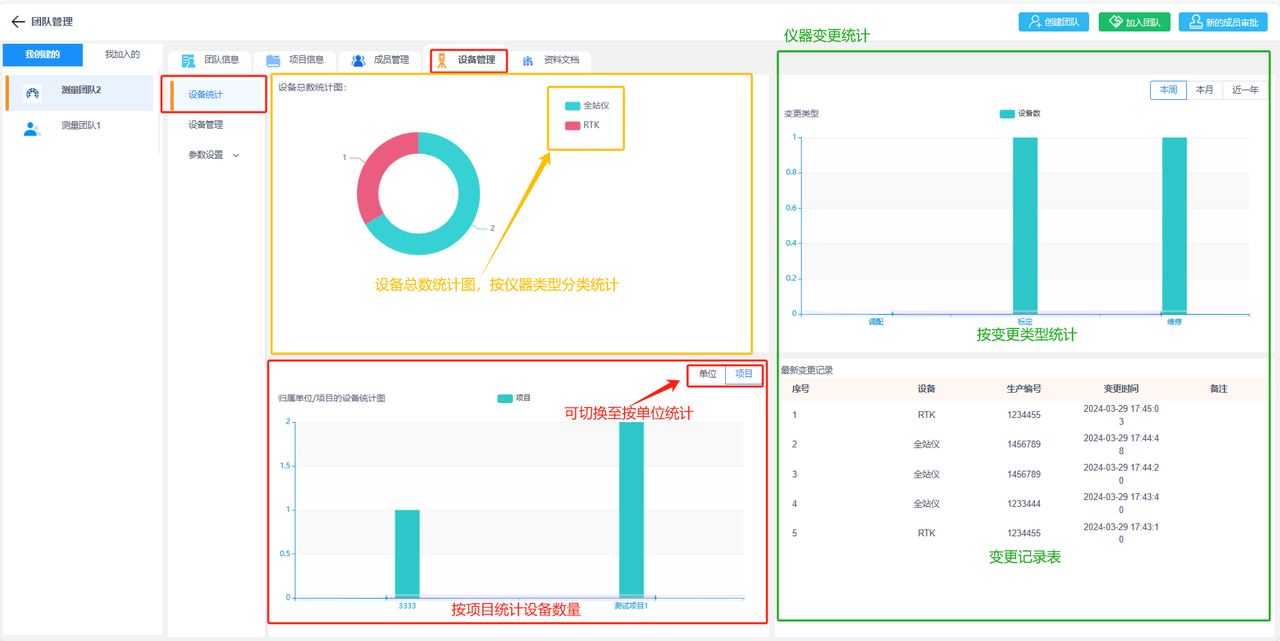Select the 本月 time range
Viewport: 1280px width, 641px height.
pyautogui.click(x=1204, y=90)
